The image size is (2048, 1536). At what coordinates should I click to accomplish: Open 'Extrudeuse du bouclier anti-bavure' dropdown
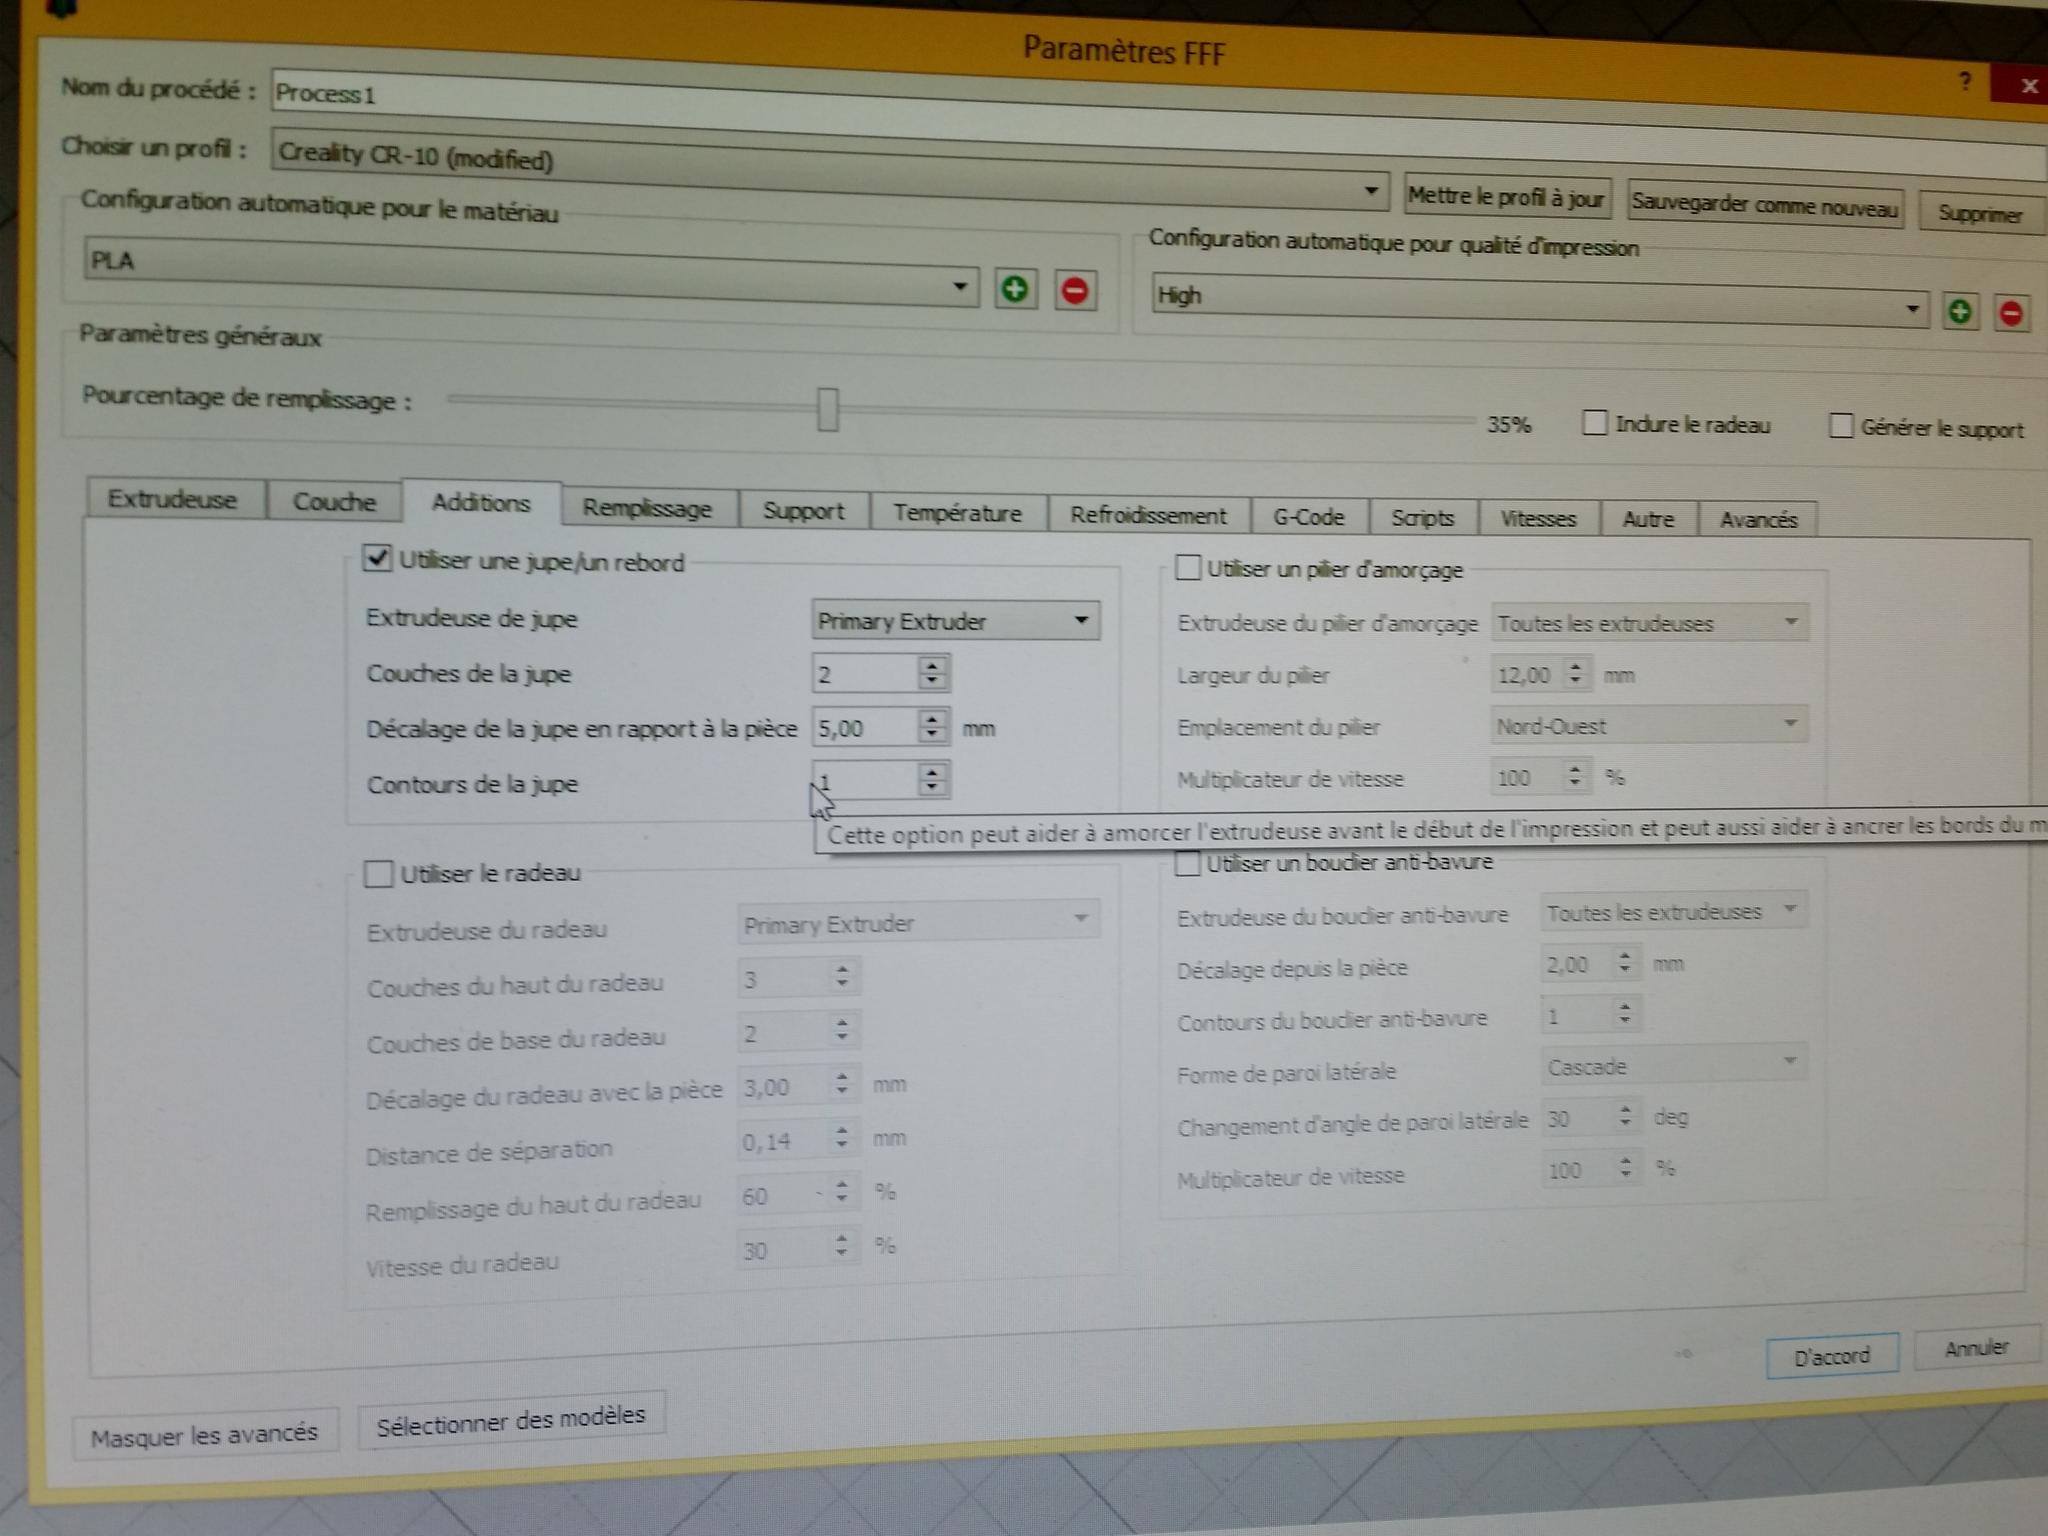pos(1673,911)
